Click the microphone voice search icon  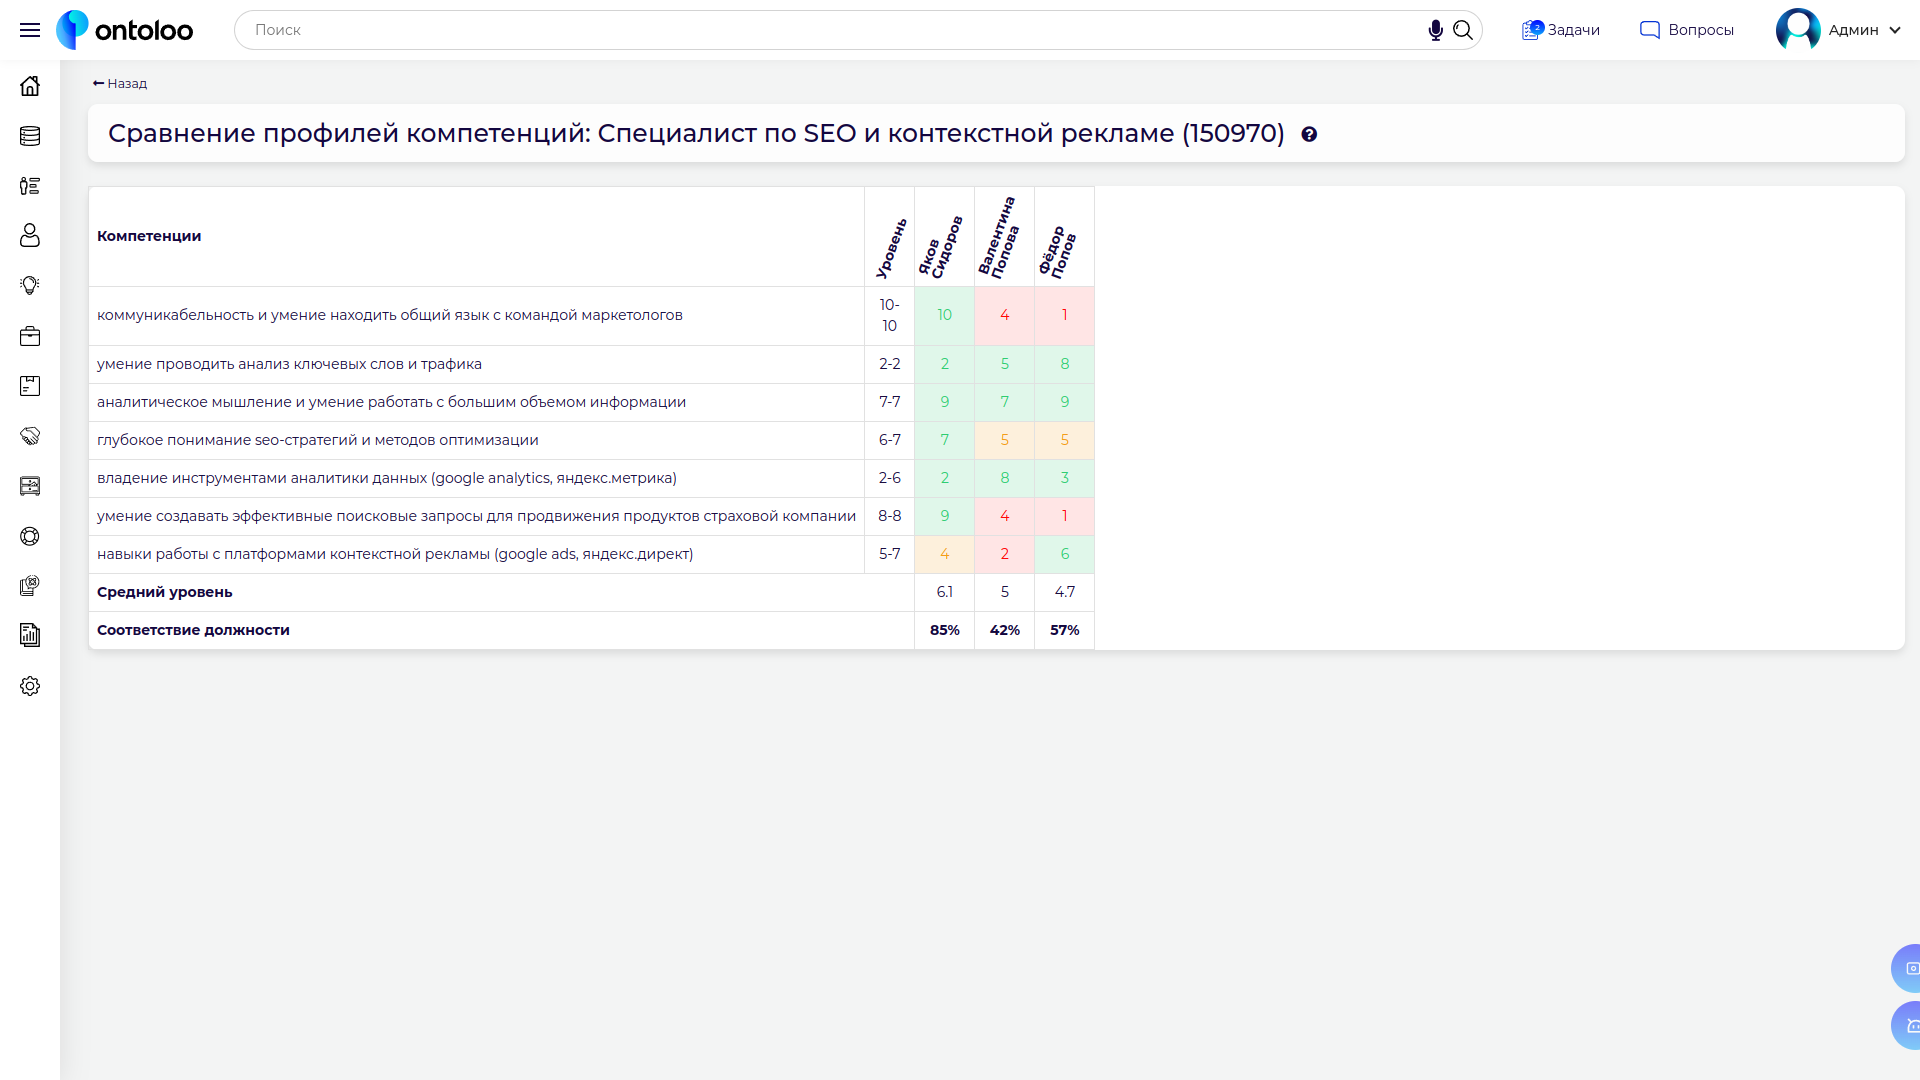(1435, 30)
